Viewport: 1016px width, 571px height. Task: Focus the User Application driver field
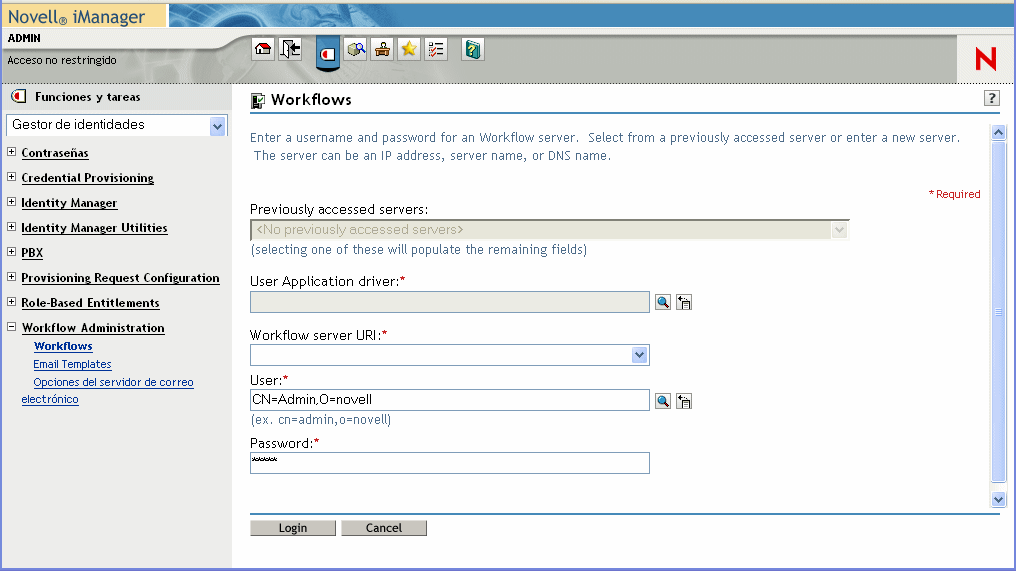450,302
